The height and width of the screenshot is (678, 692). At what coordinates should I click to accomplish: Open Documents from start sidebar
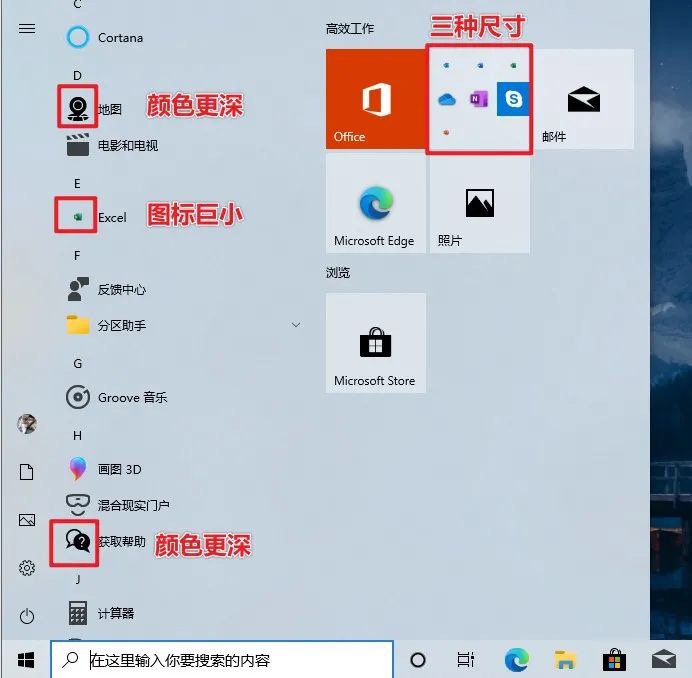(26, 471)
